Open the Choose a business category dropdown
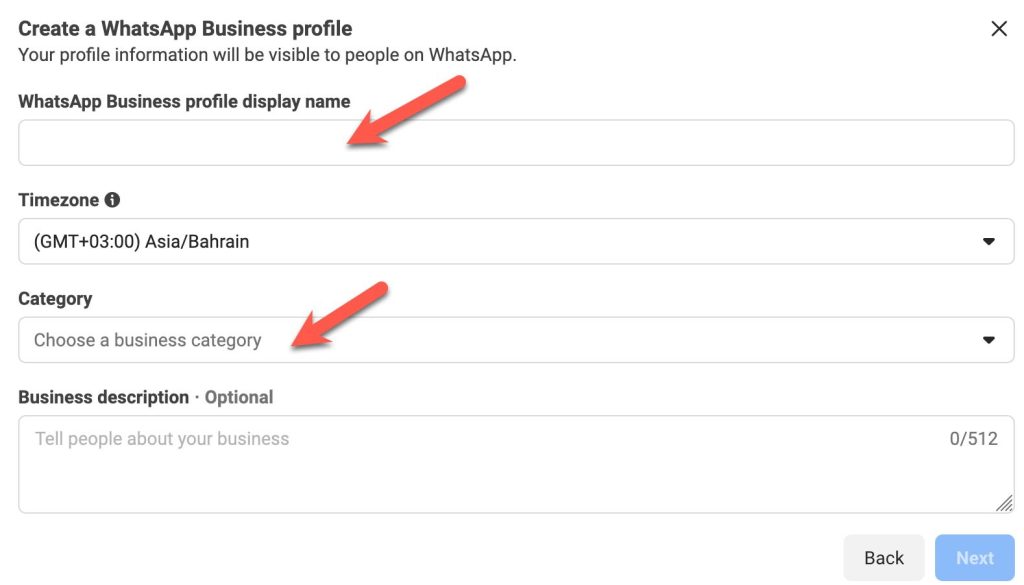 (516, 340)
